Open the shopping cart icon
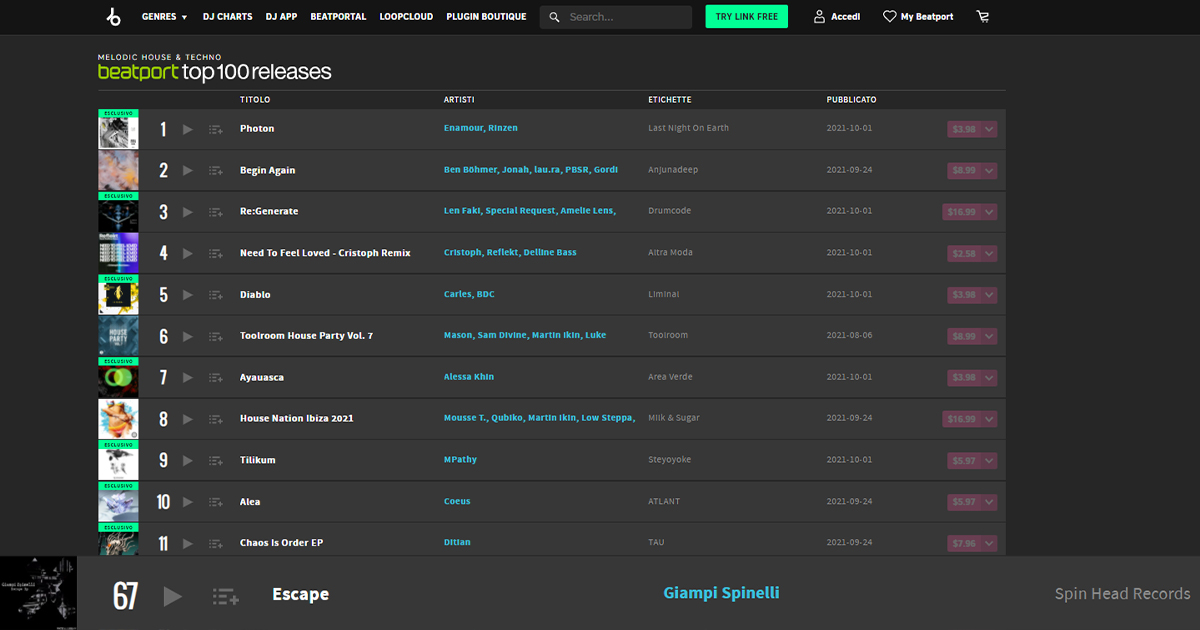Viewport: 1200px width, 630px height. [983, 17]
